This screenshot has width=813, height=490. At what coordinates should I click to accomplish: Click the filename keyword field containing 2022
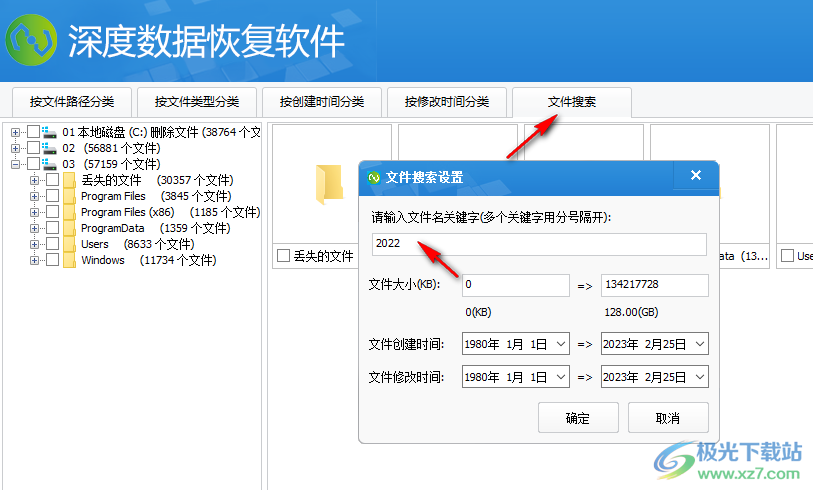click(539, 244)
